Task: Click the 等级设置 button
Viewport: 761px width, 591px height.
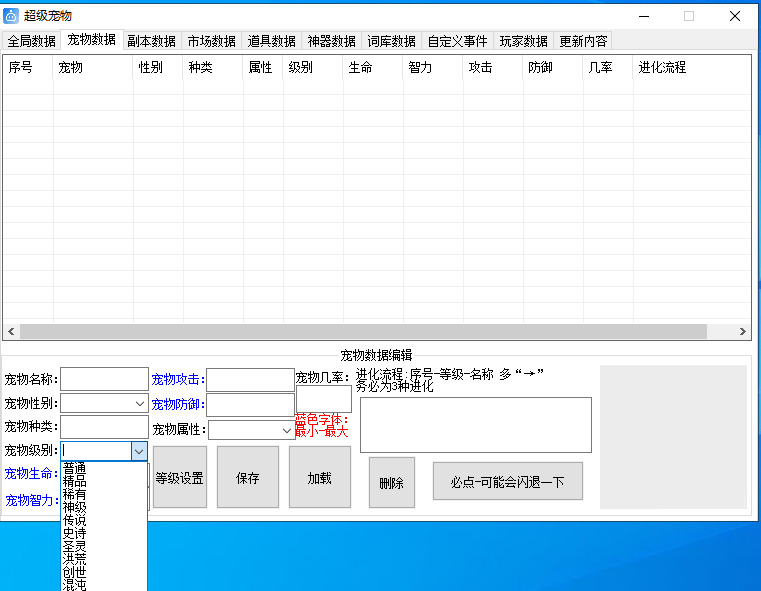Action: pos(180,477)
